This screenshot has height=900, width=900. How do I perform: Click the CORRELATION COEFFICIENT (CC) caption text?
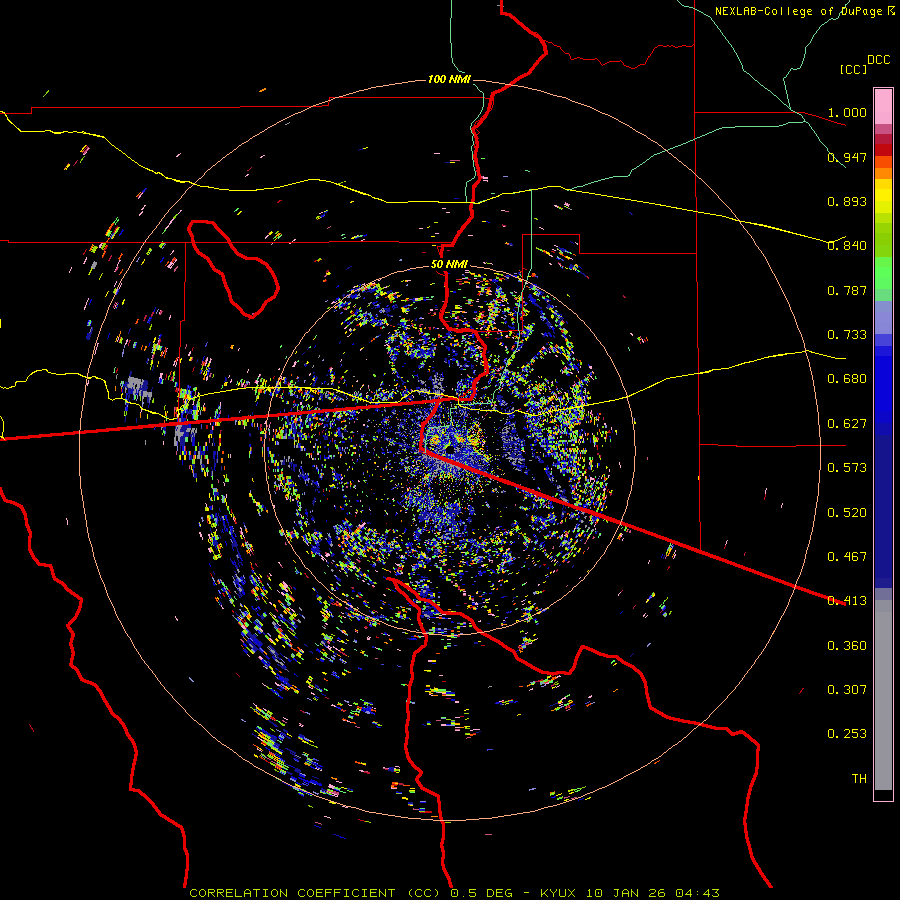[x=315, y=893]
